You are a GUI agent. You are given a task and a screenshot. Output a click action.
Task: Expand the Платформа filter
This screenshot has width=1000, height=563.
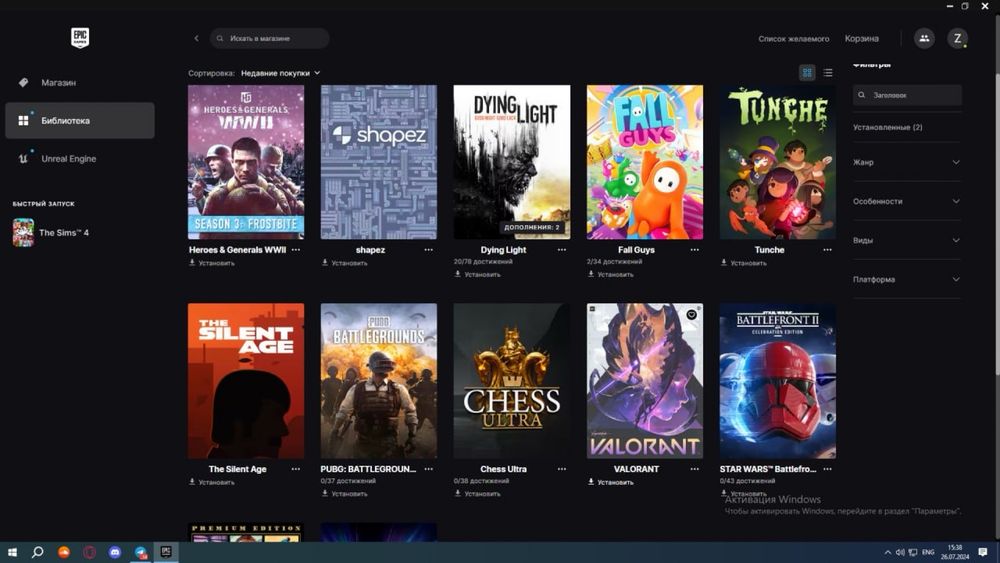tap(906, 279)
